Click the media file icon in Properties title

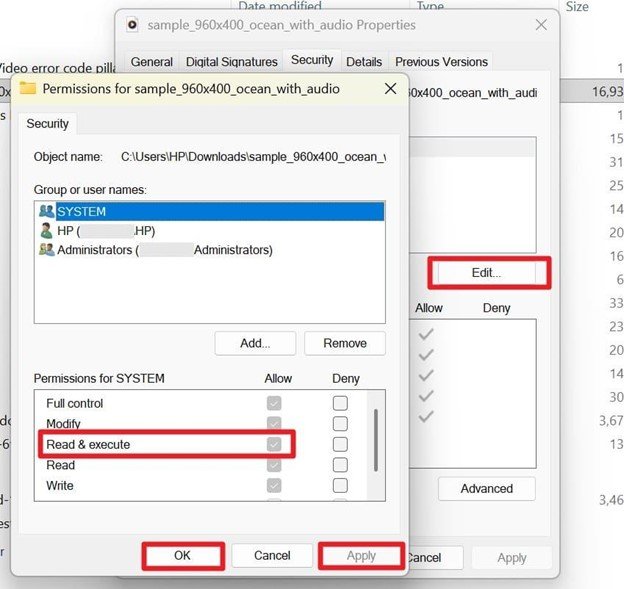pyautogui.click(x=132, y=25)
